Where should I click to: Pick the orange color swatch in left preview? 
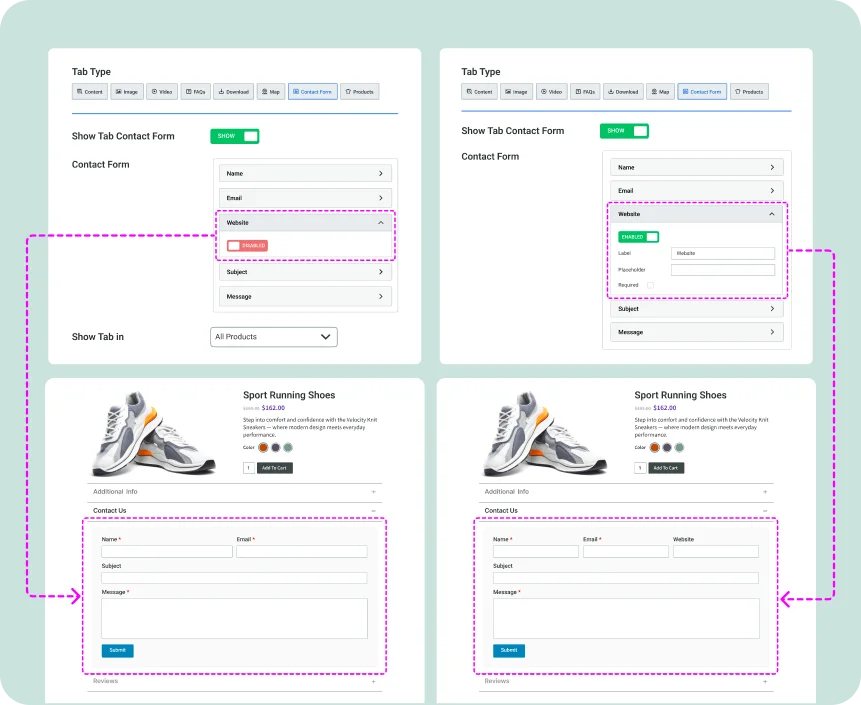pyautogui.click(x=263, y=448)
